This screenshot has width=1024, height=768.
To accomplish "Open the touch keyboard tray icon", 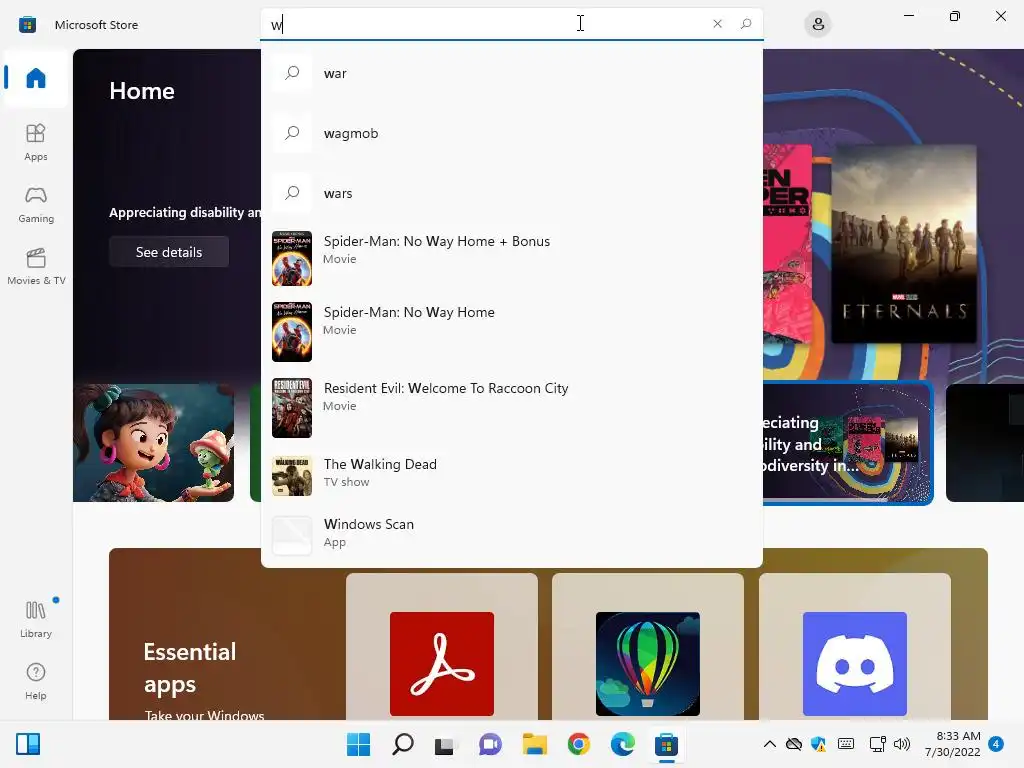I will click(846, 744).
